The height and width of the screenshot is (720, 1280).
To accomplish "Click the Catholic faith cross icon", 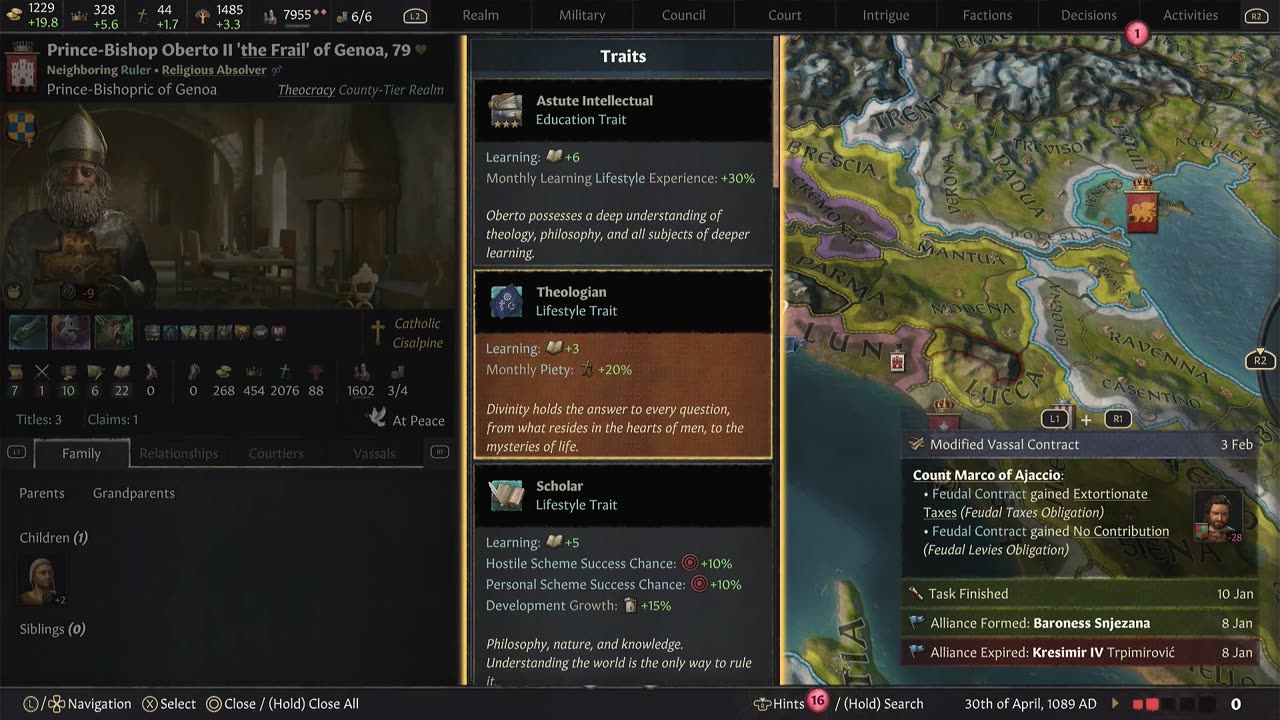I will (378, 332).
